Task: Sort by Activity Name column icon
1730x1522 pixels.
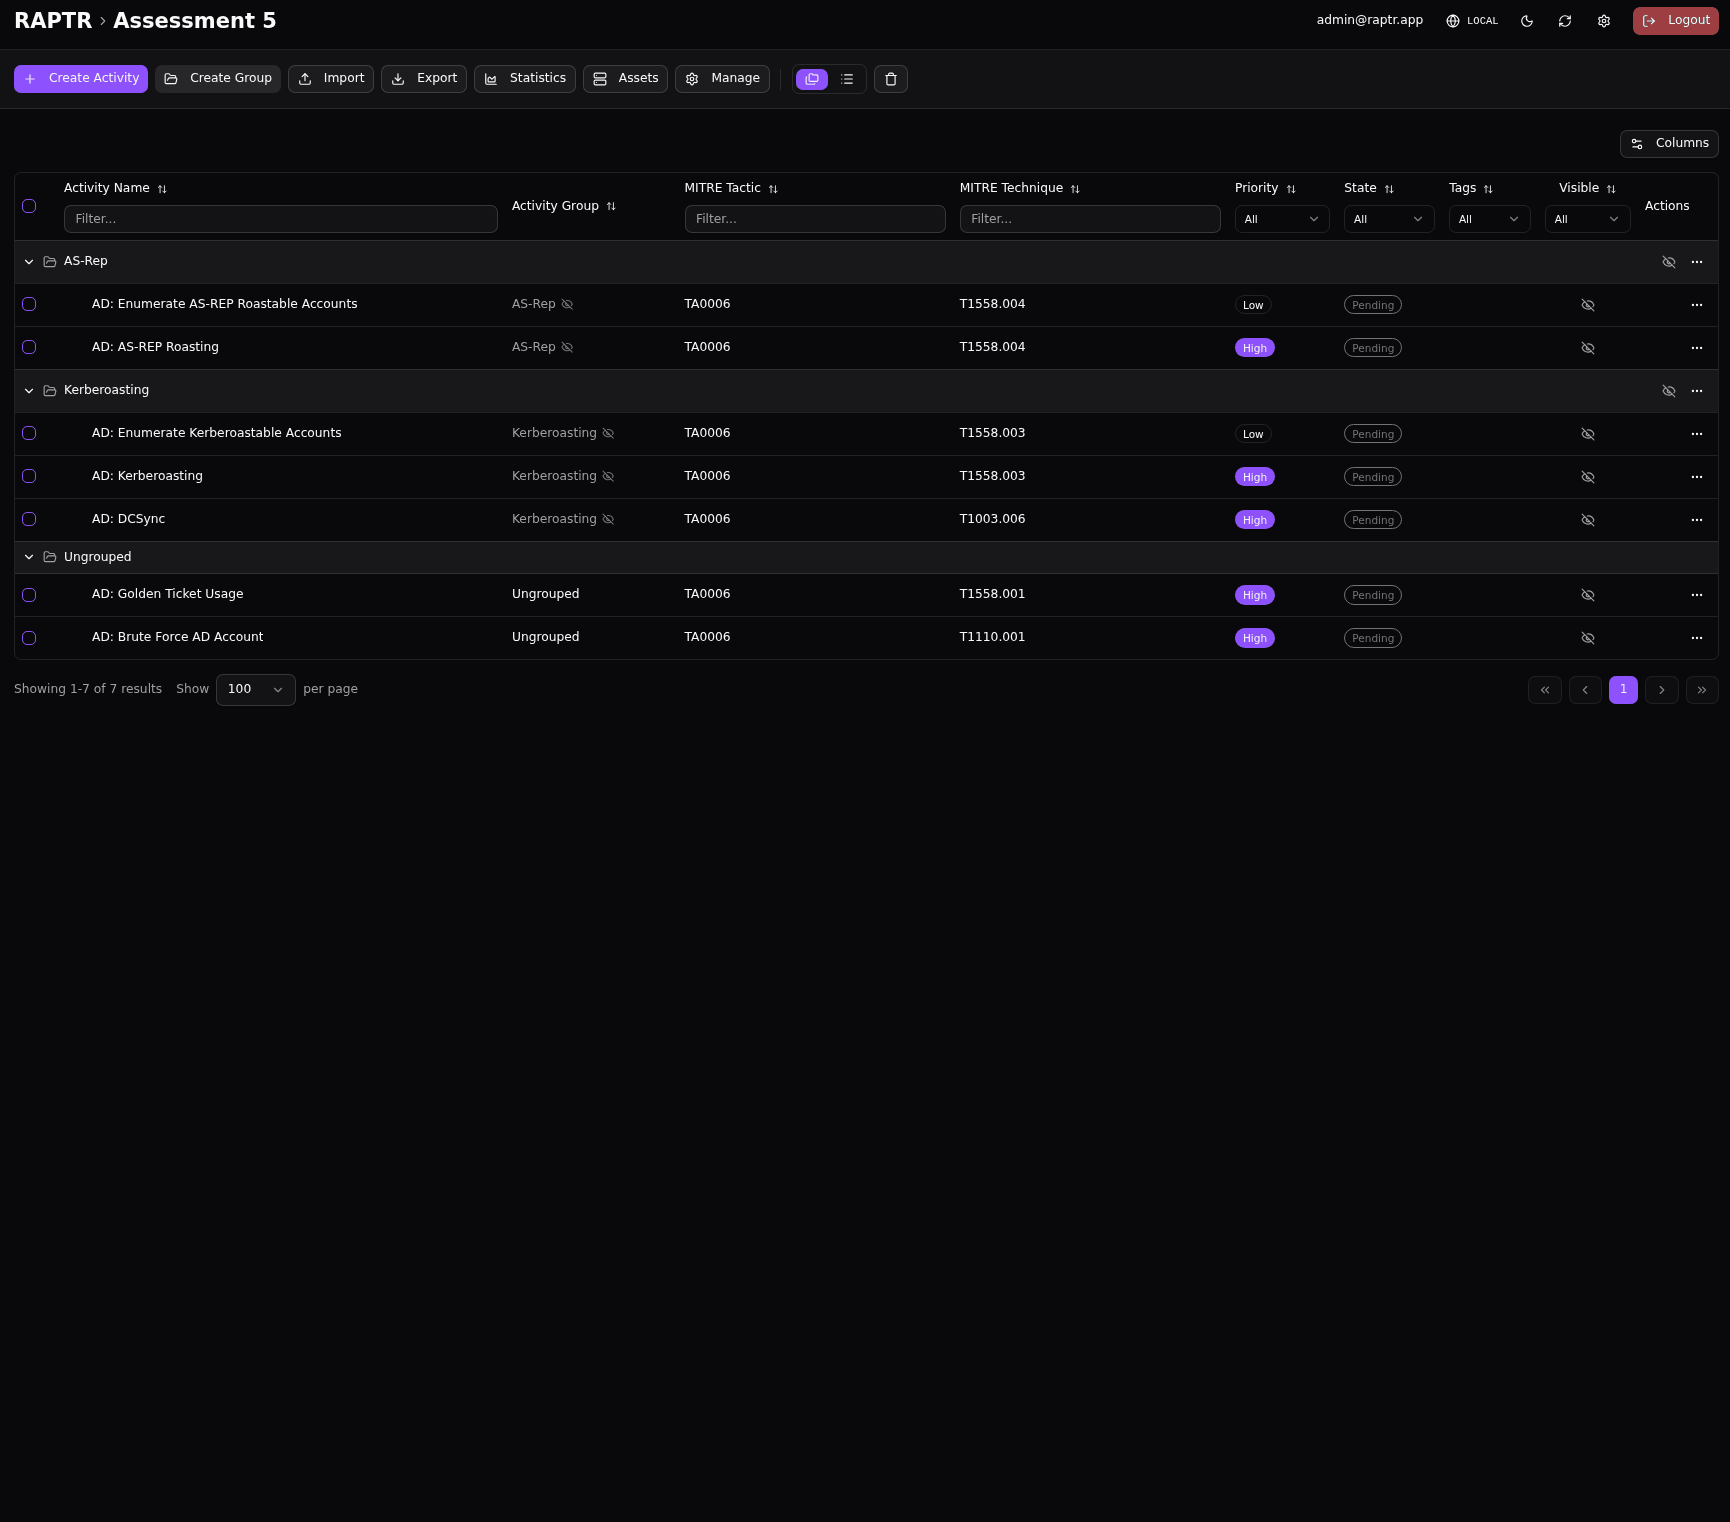Action: coord(162,189)
